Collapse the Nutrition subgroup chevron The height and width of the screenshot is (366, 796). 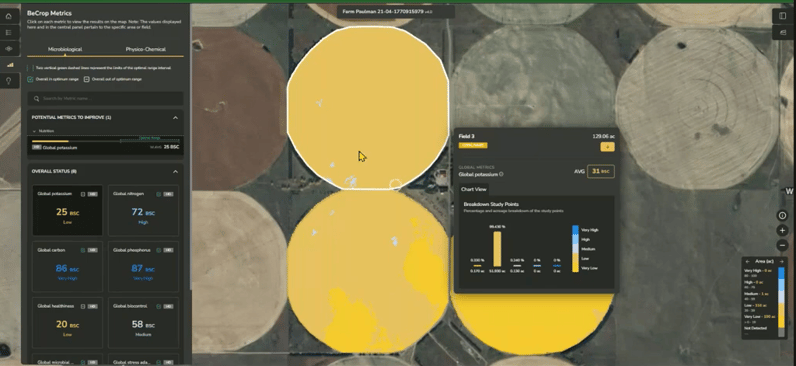tap(34, 131)
